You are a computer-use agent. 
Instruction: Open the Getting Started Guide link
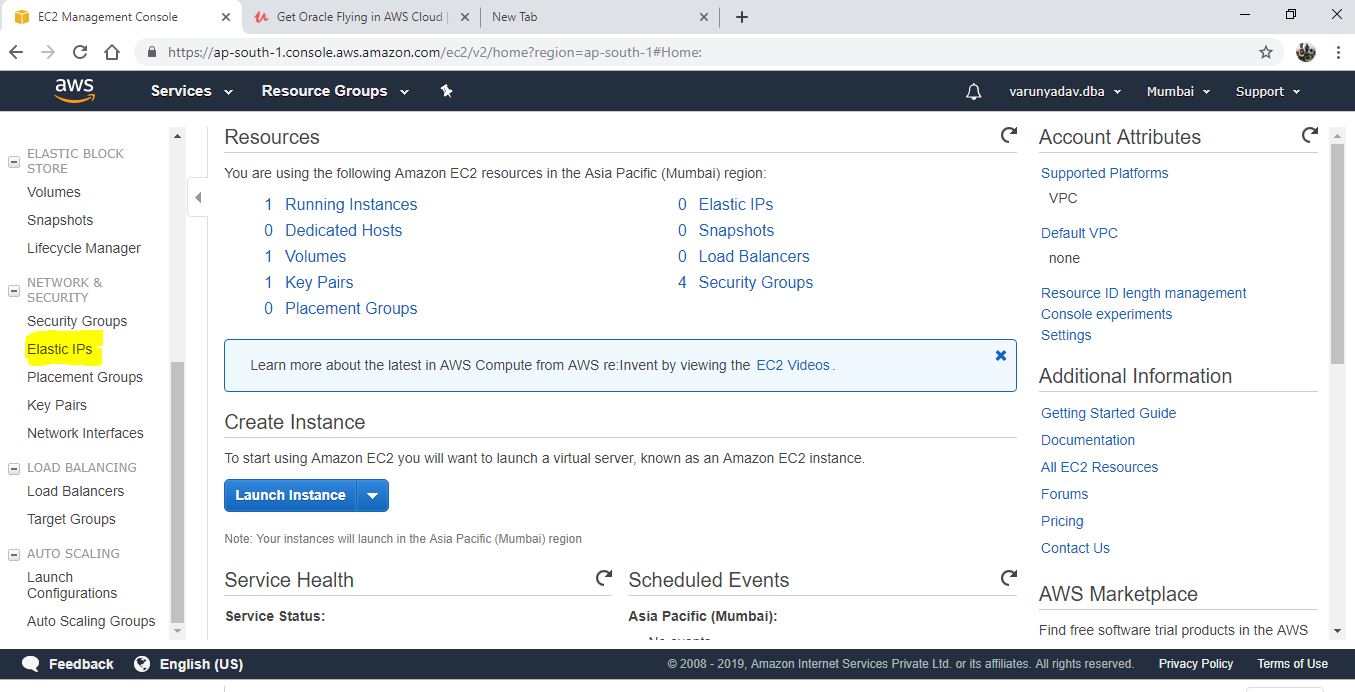(1108, 413)
